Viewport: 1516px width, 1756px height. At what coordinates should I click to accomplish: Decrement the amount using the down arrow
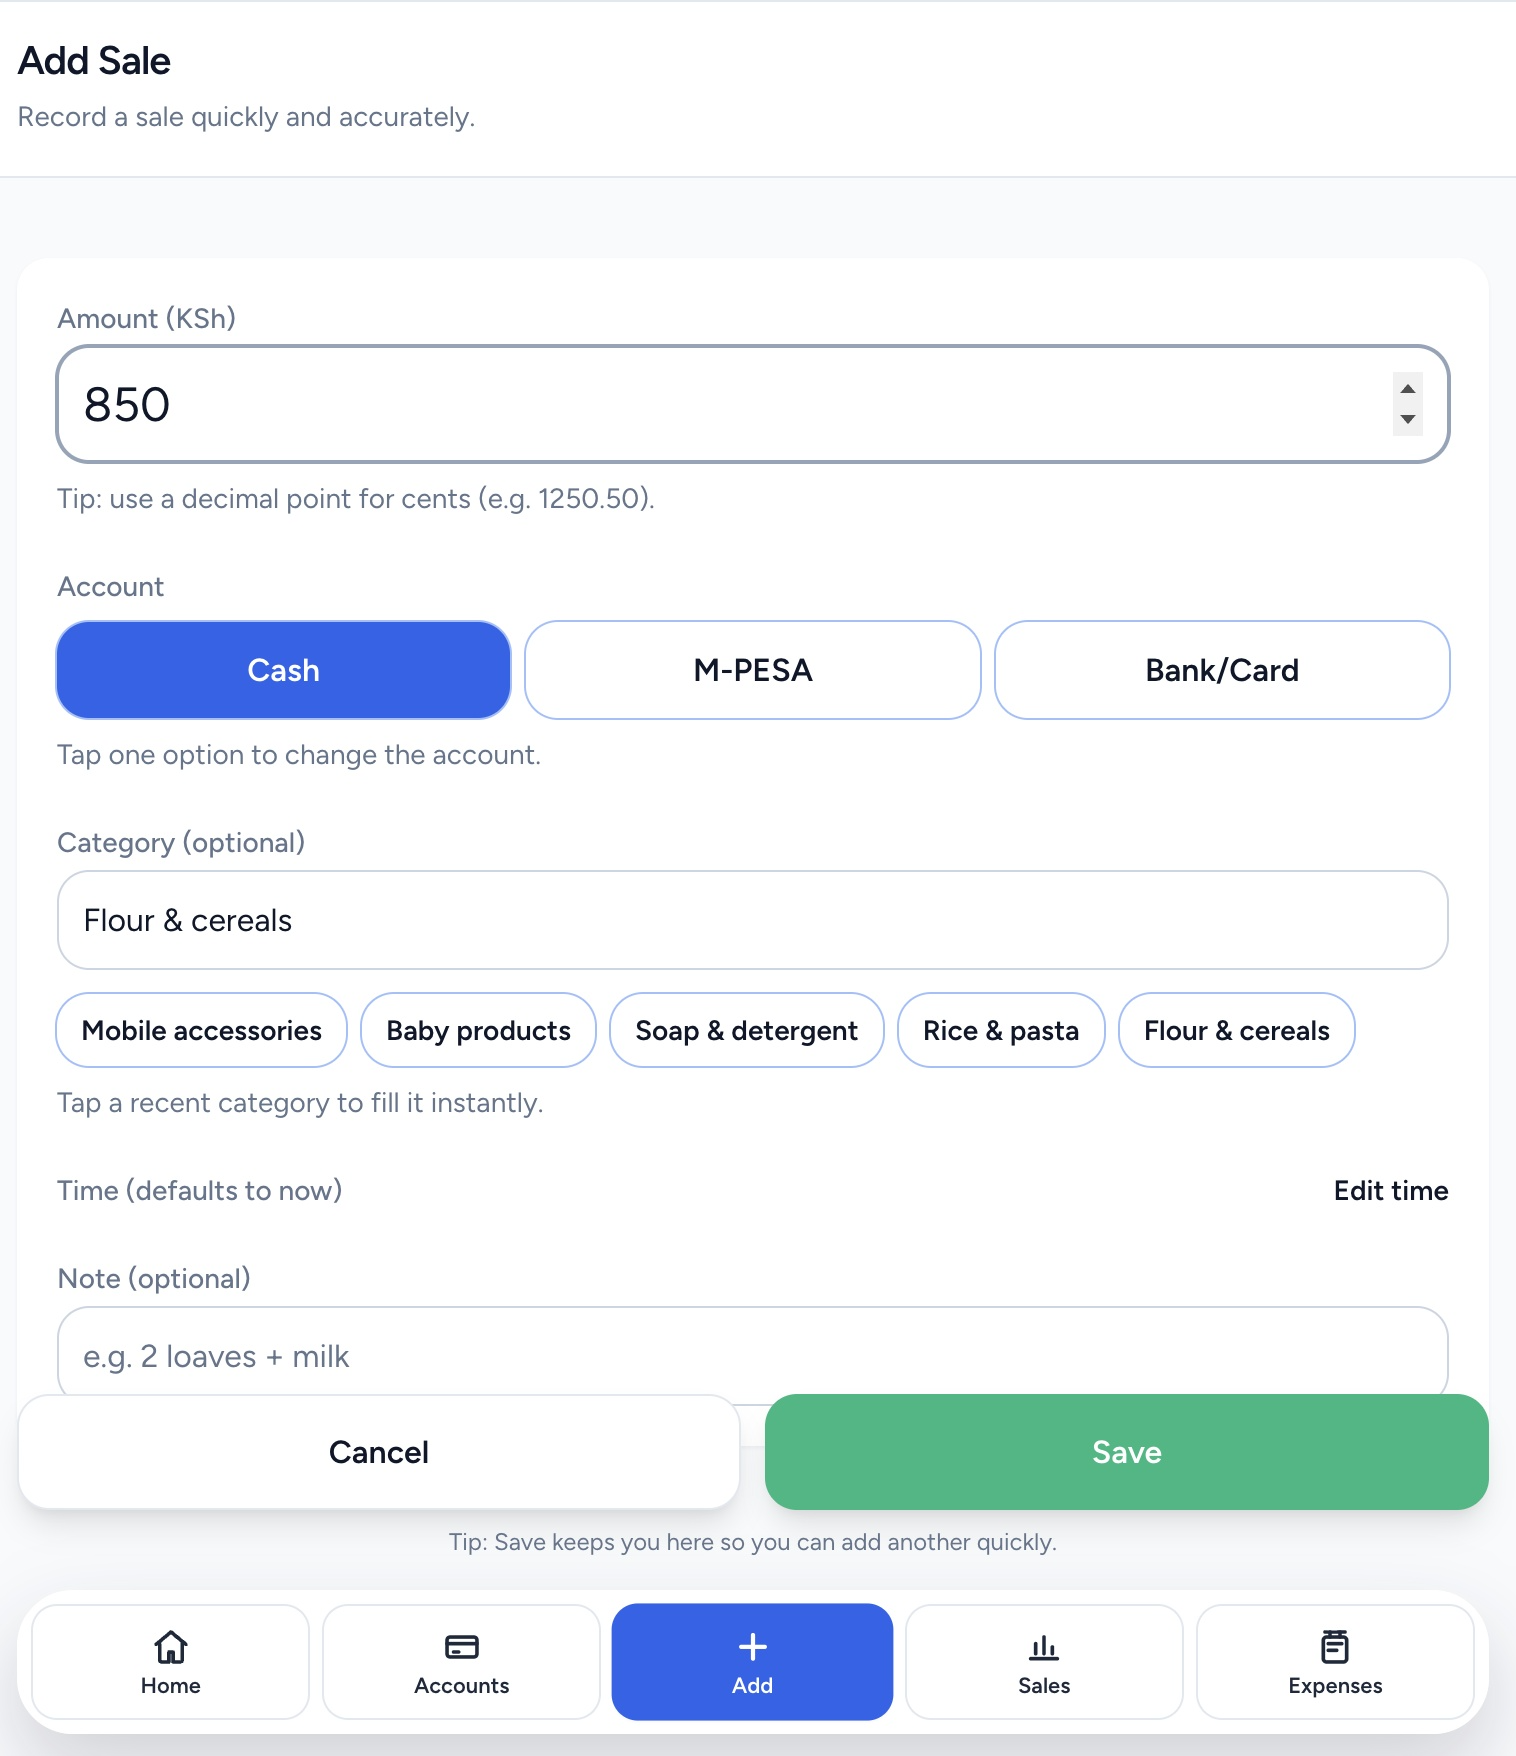[1406, 422]
